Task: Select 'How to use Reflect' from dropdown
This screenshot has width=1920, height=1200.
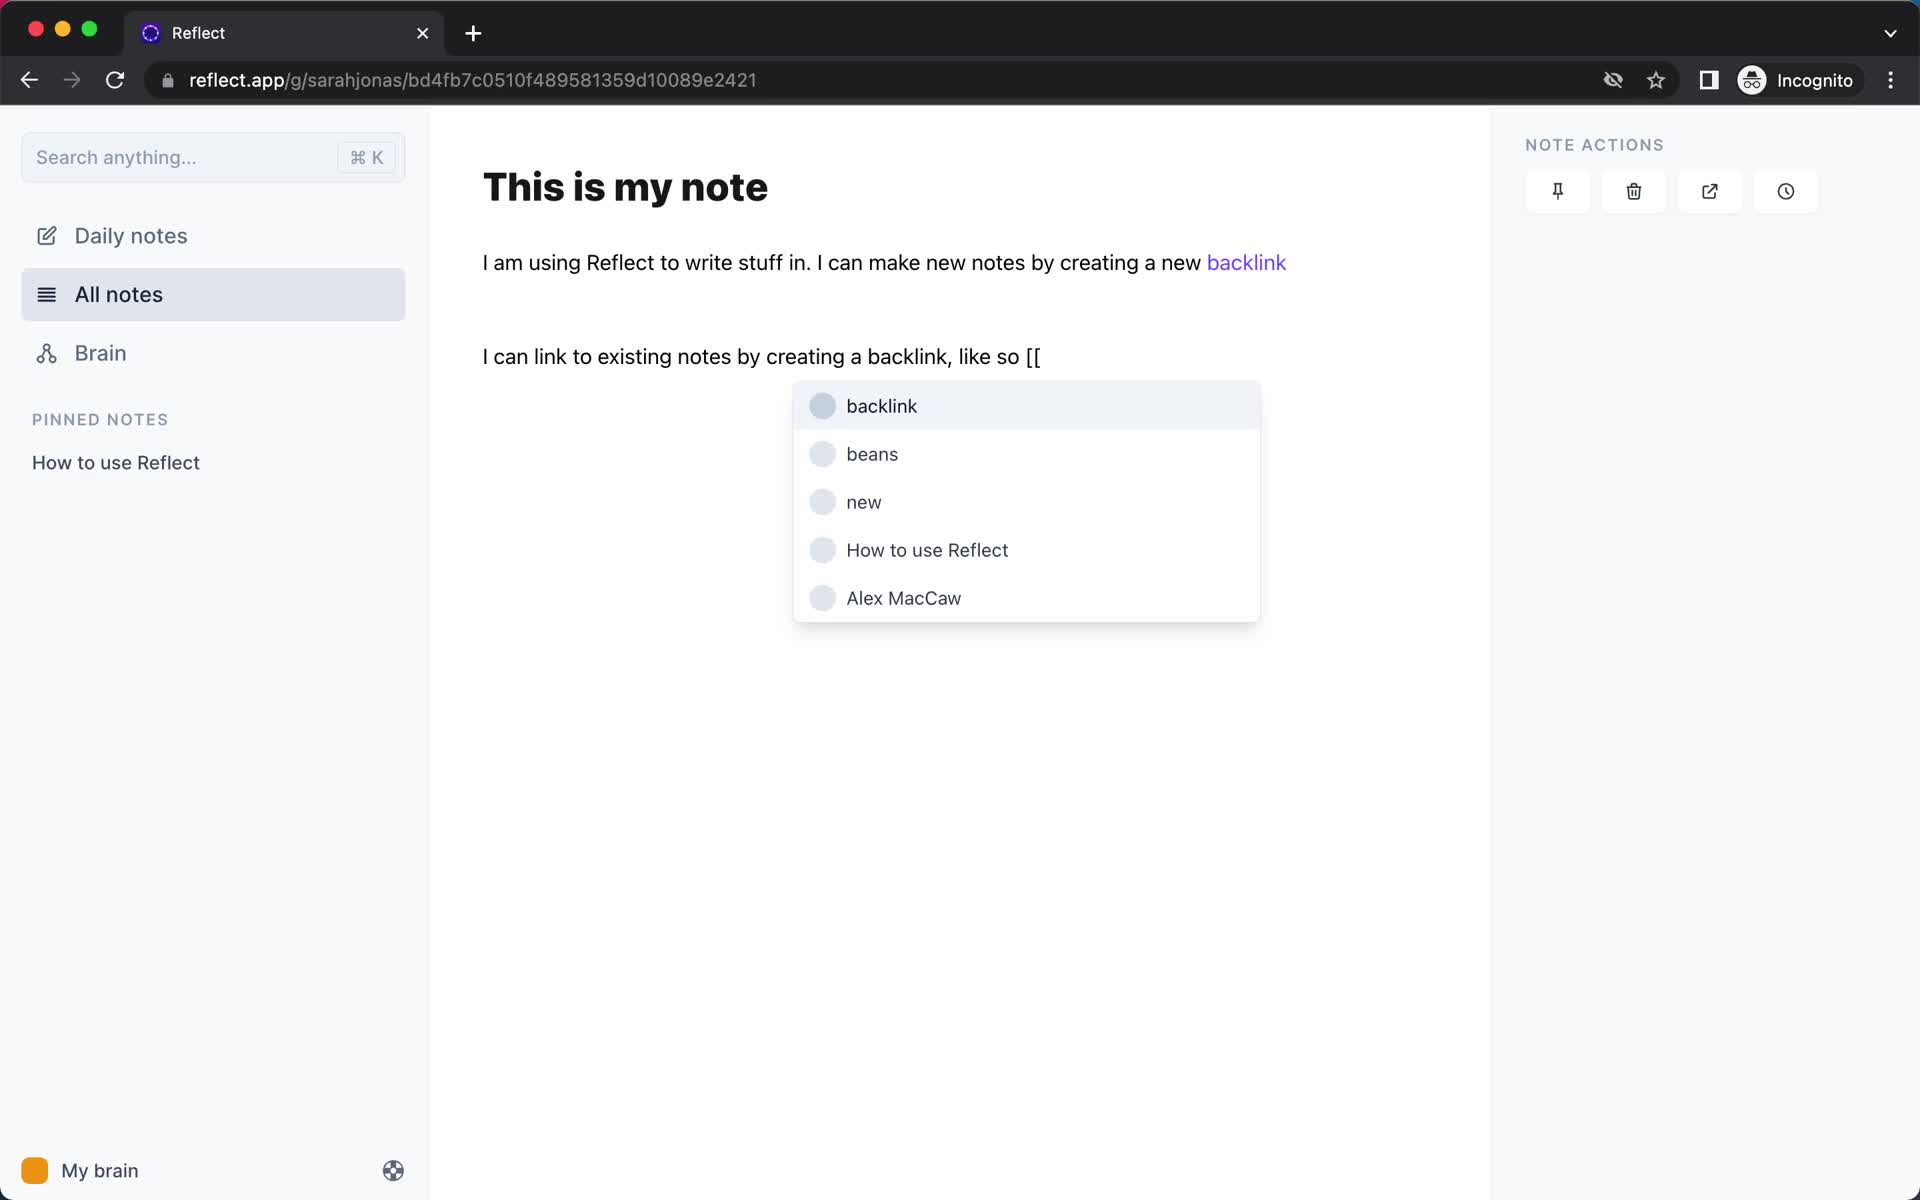Action: point(926,549)
